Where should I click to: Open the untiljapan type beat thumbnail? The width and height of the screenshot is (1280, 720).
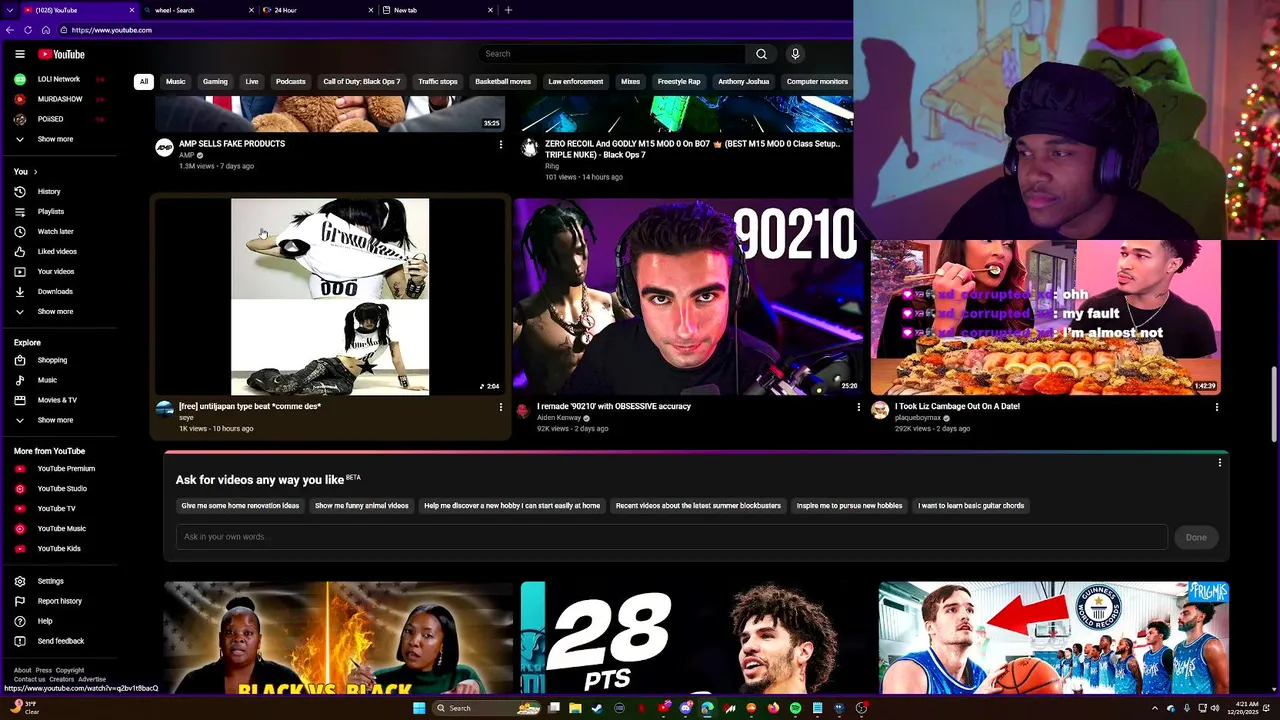click(x=330, y=296)
